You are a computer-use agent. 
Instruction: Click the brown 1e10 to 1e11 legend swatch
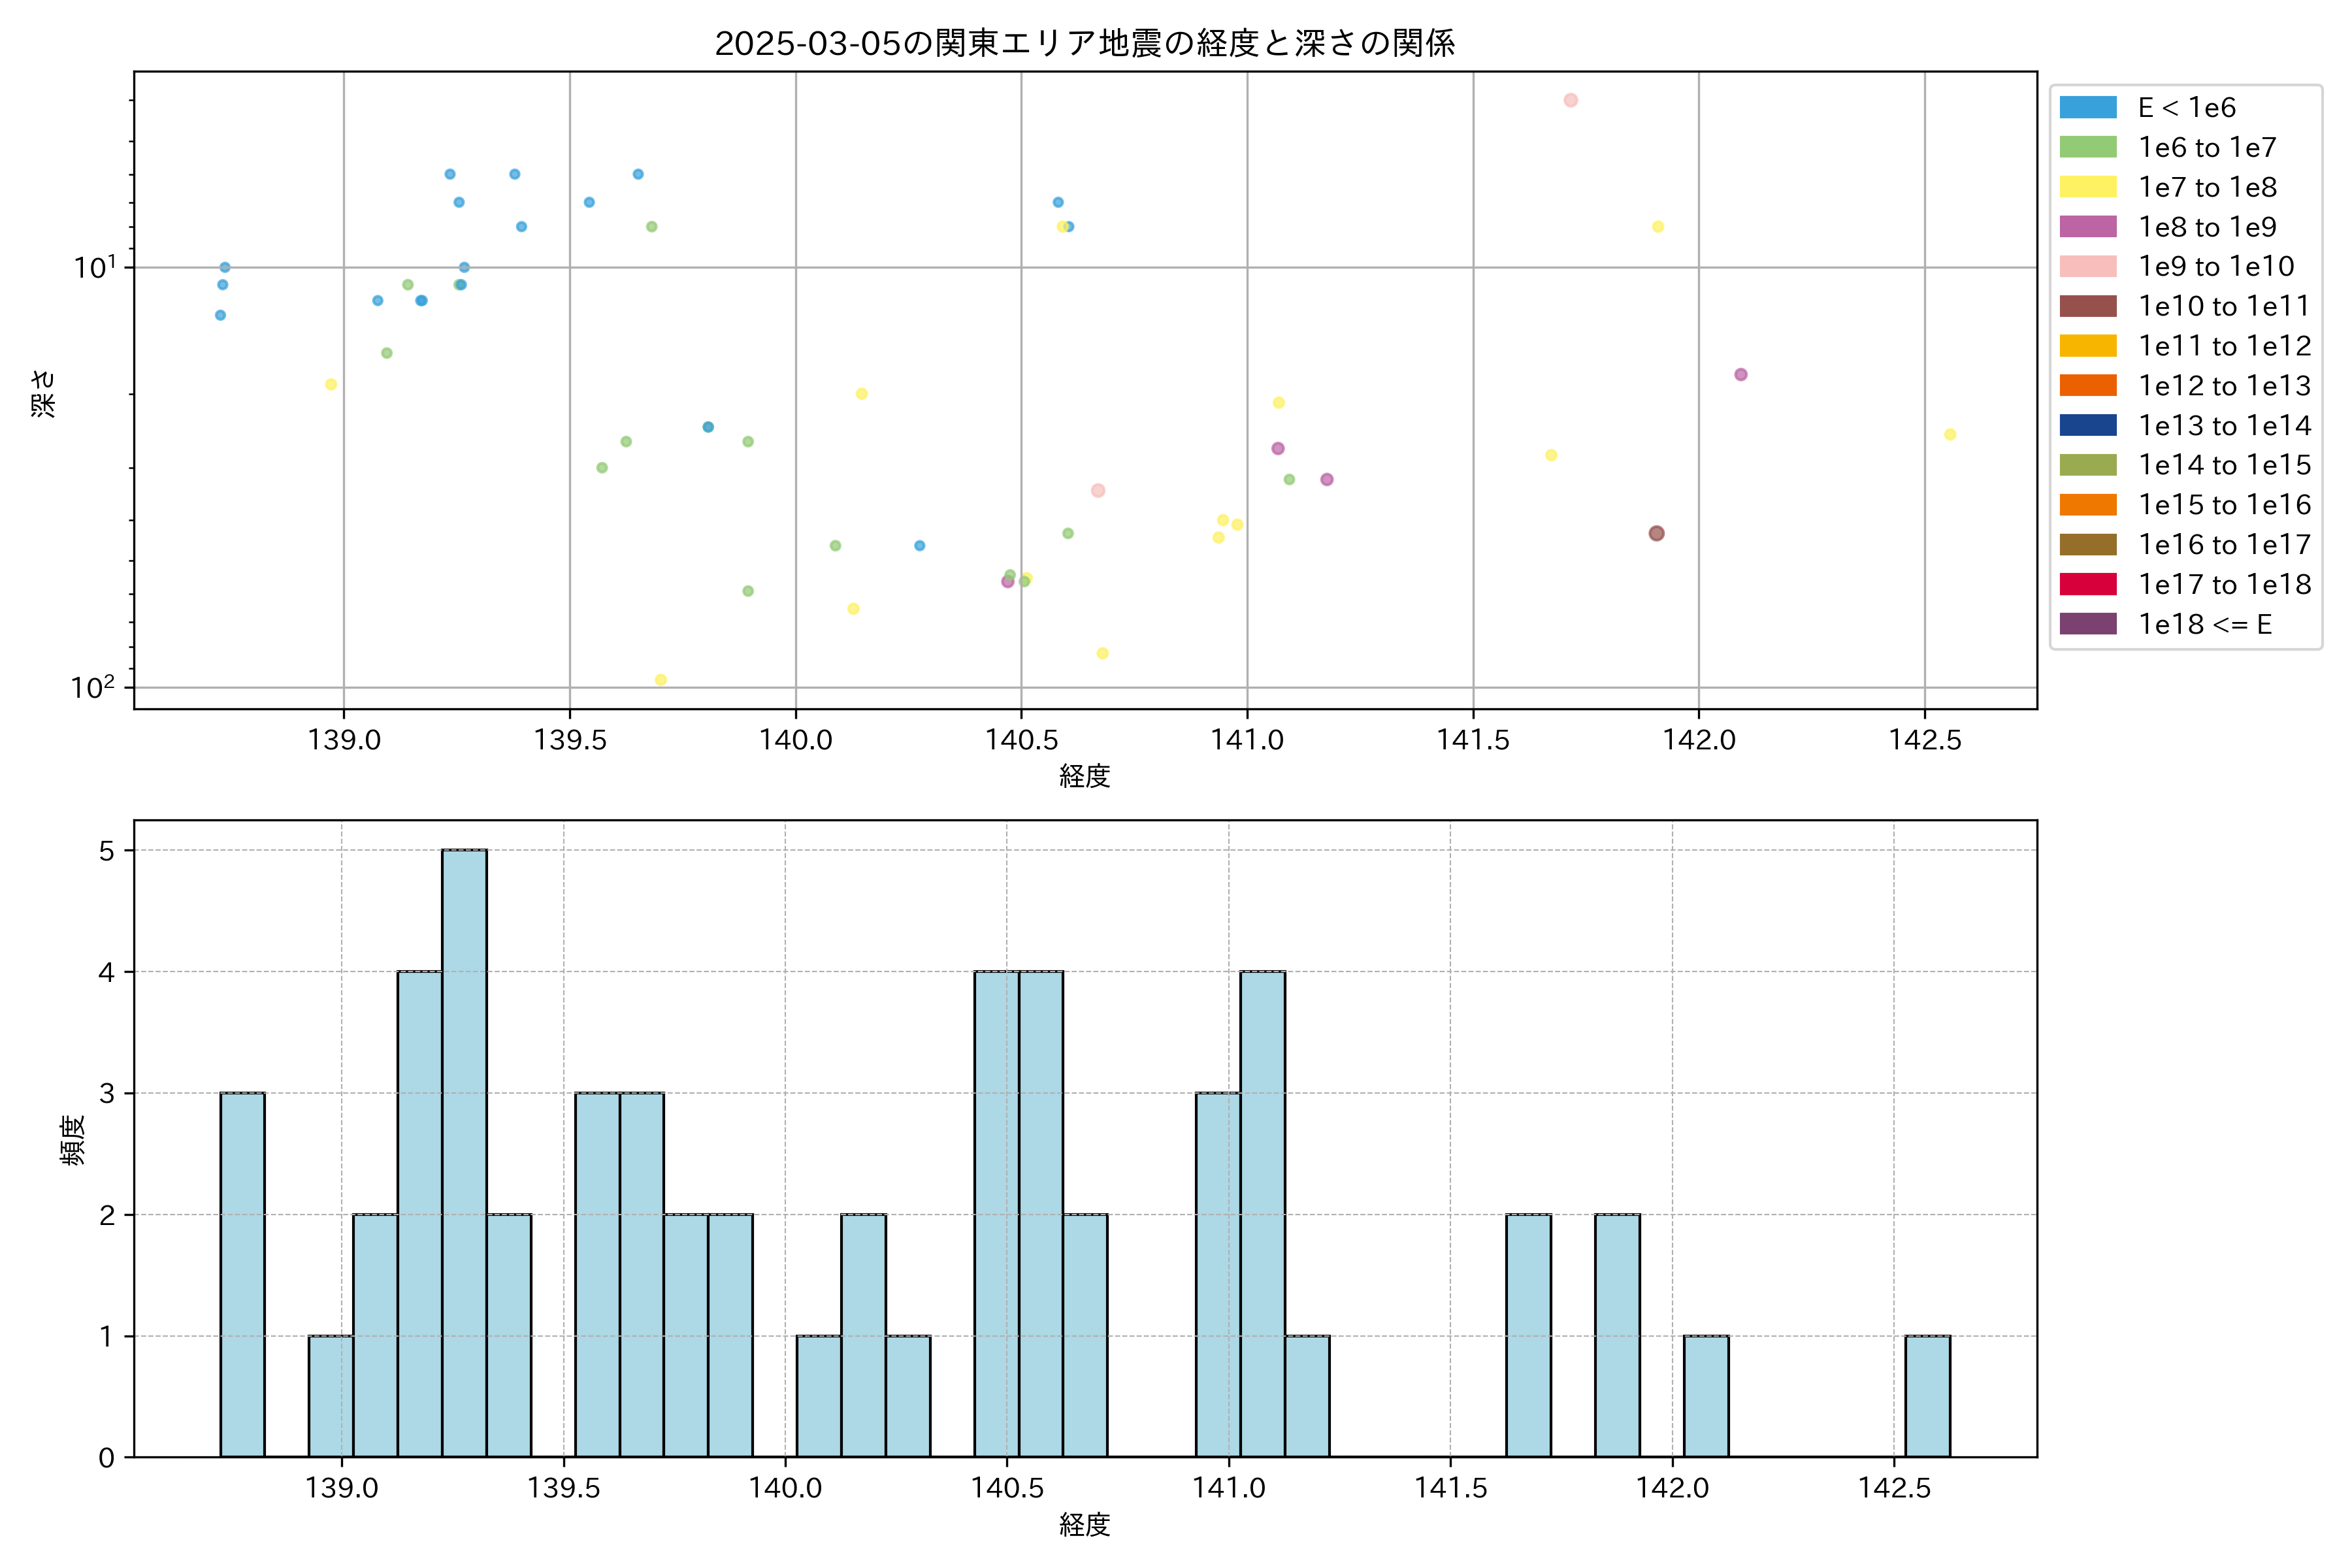(2087, 306)
